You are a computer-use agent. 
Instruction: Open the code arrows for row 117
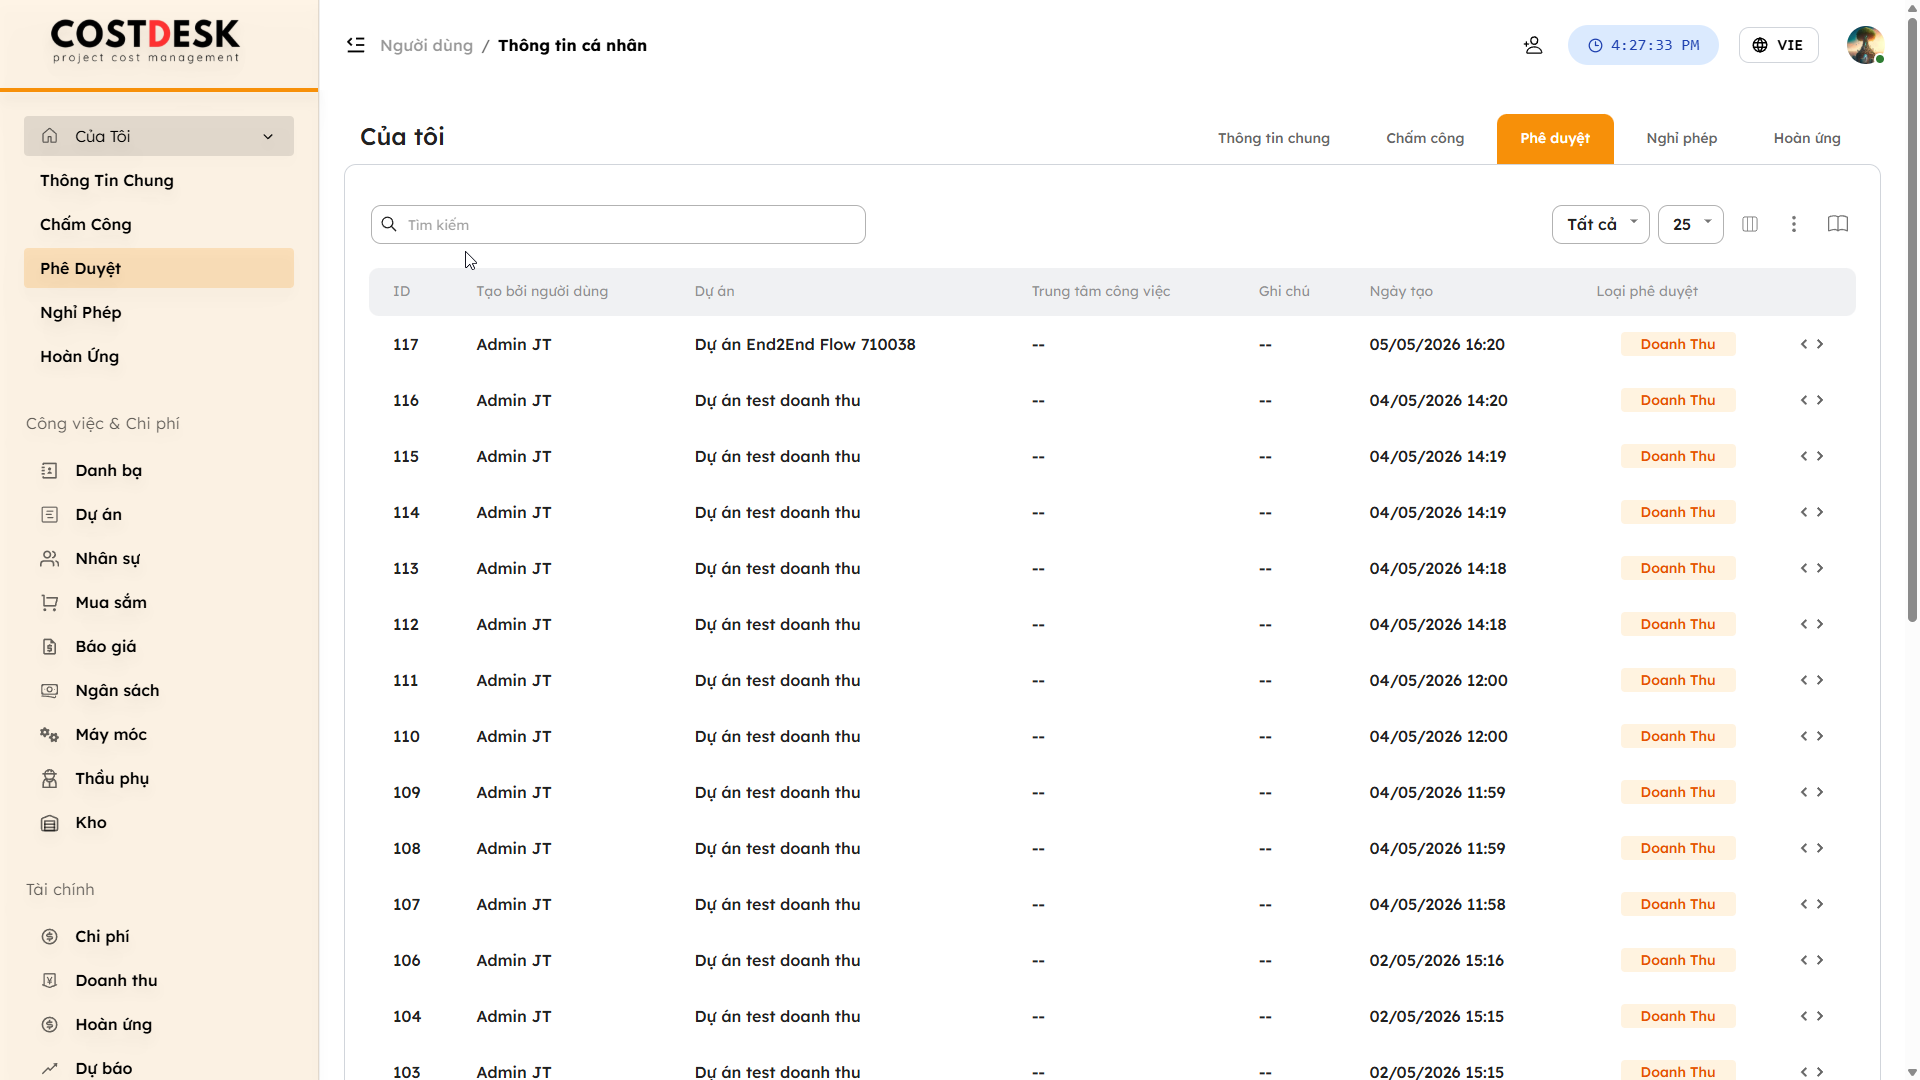[1812, 344]
